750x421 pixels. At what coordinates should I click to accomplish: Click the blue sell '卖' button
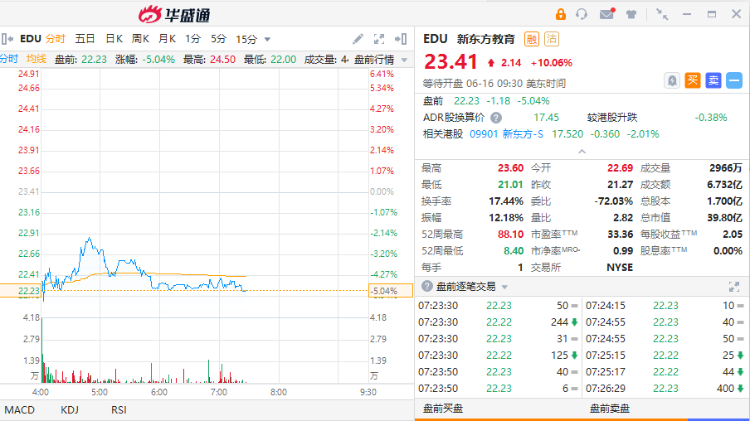[x=713, y=80]
